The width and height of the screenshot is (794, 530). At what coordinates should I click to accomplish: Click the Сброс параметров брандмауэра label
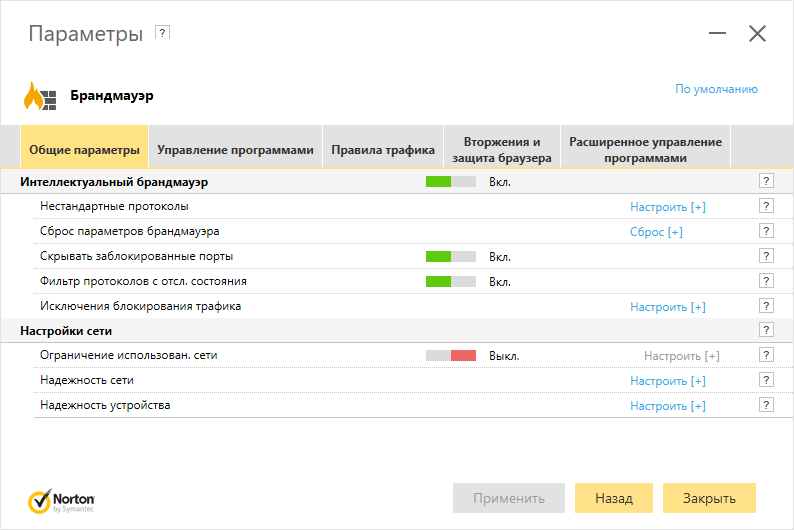tap(130, 231)
